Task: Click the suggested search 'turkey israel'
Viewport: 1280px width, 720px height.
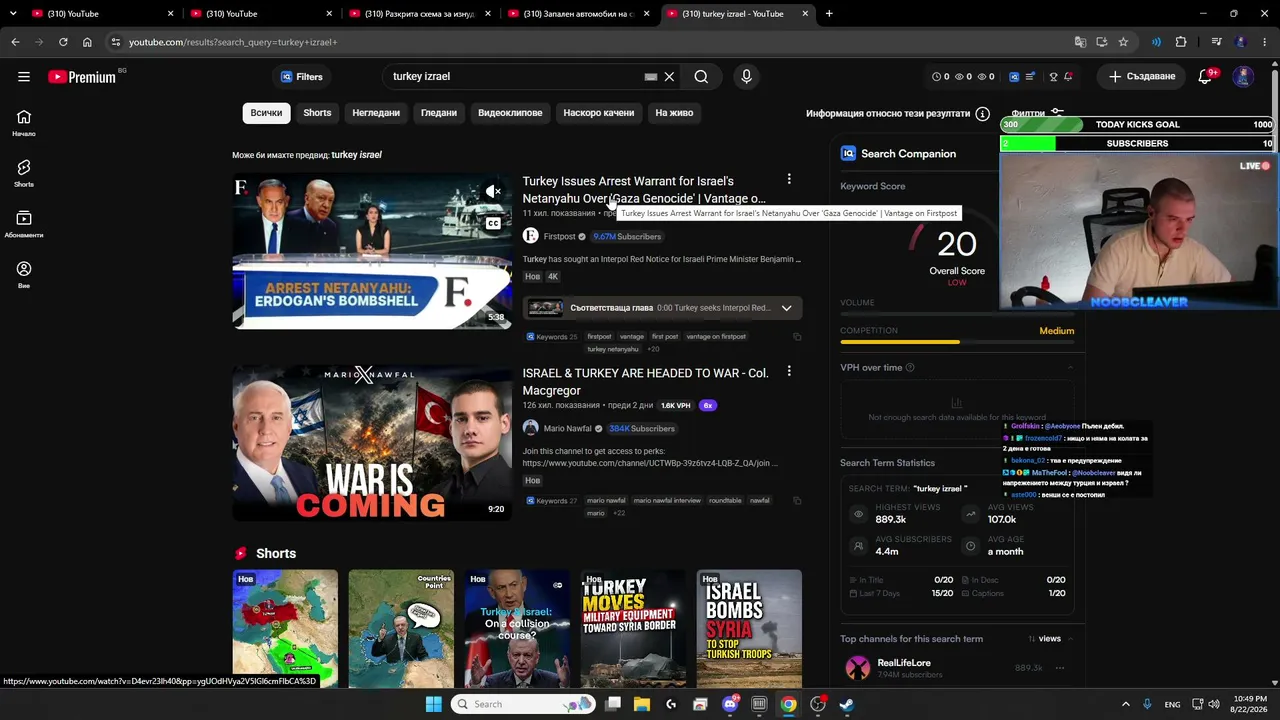Action: point(357,155)
